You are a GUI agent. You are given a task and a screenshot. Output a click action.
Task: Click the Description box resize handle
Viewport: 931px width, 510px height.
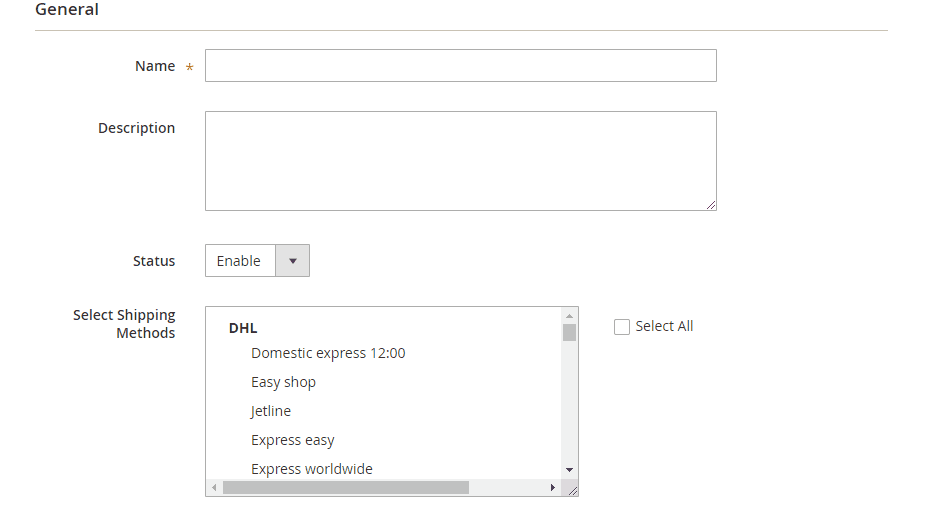710,204
